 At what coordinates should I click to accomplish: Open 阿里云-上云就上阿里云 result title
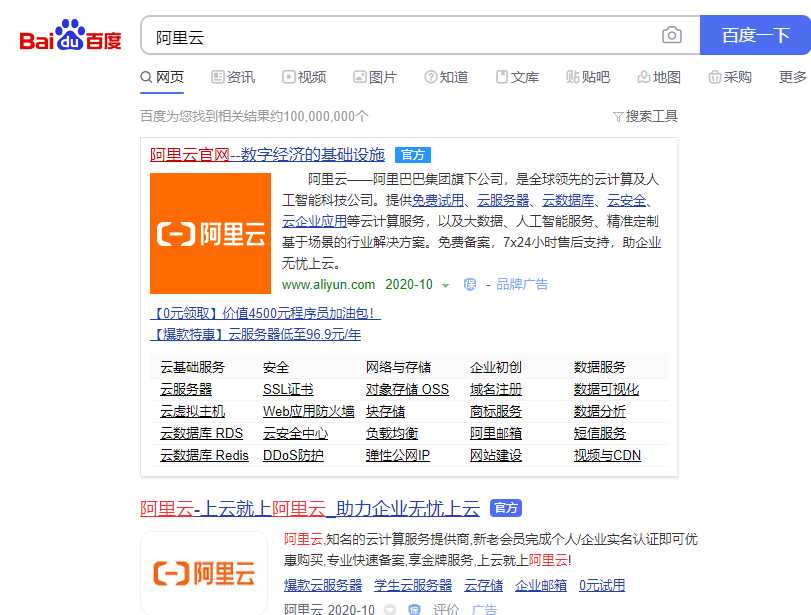point(310,509)
